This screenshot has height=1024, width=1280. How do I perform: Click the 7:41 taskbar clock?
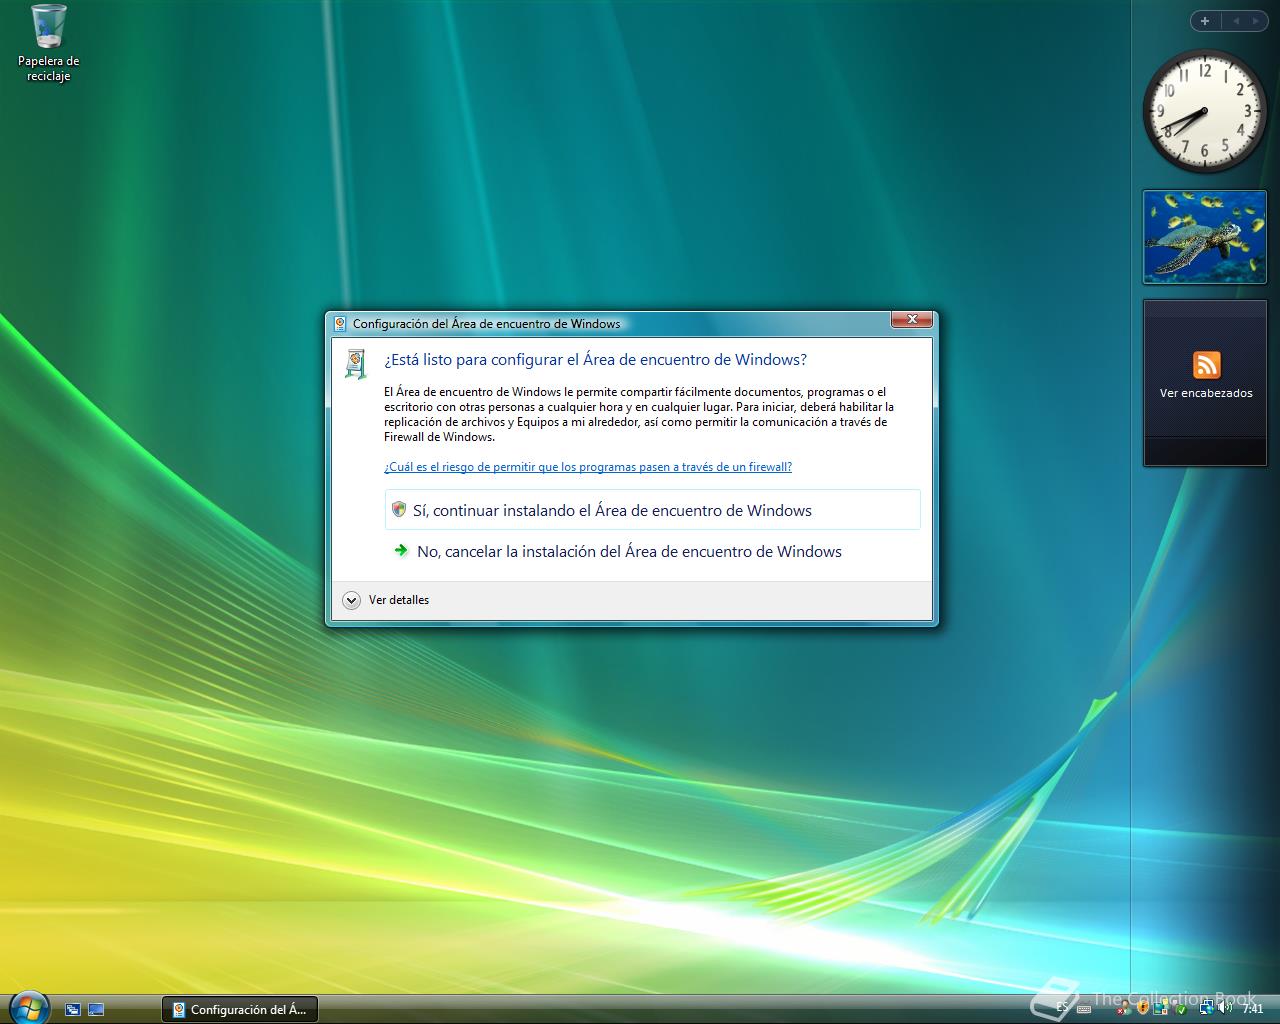(1253, 1009)
